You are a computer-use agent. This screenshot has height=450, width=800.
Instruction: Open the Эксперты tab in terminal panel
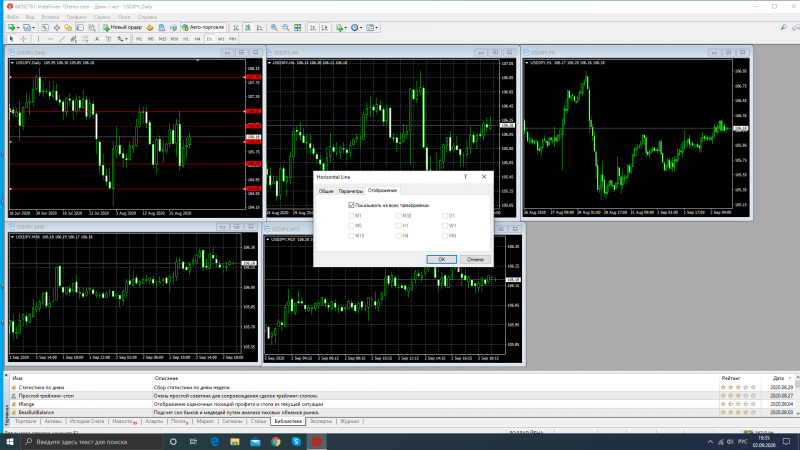[x=321, y=422]
